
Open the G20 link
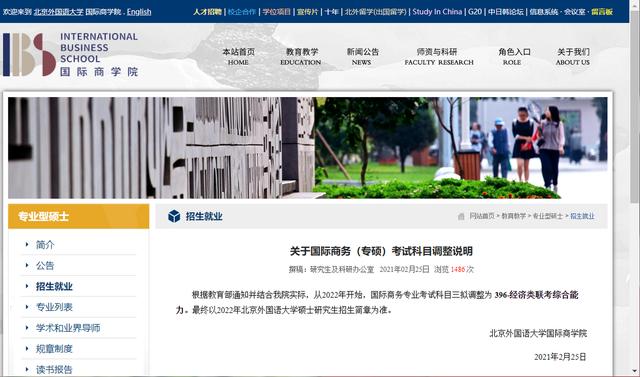point(475,12)
